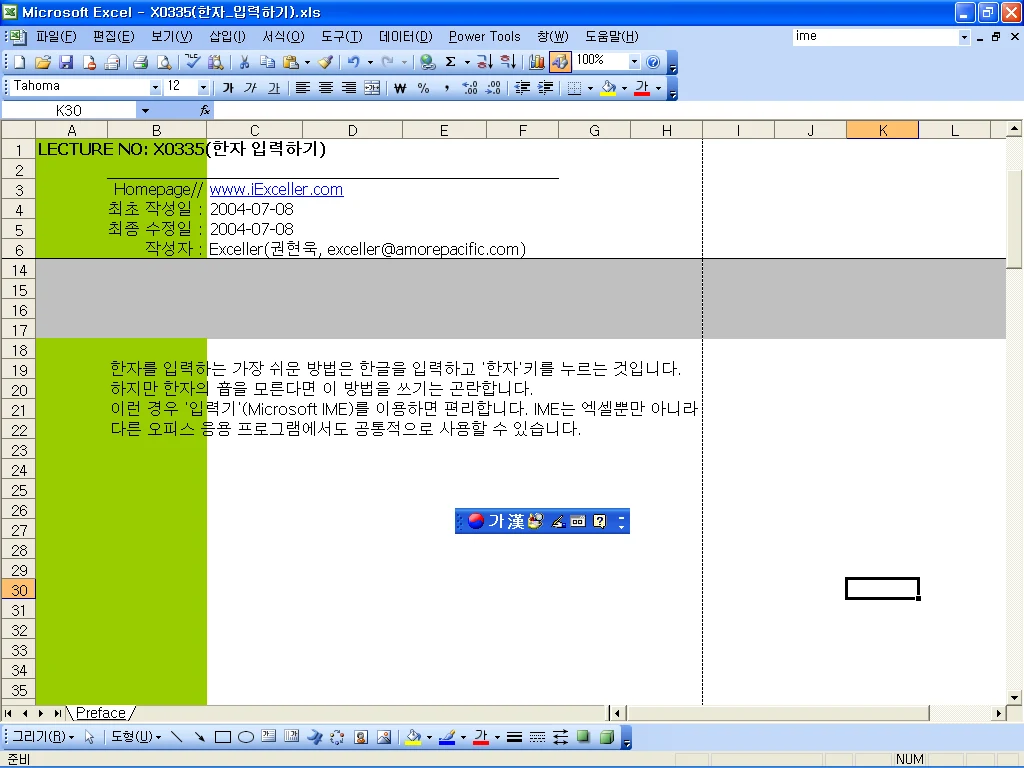Open Excel Help question mark icon
This screenshot has height=768, width=1024.
coord(652,62)
